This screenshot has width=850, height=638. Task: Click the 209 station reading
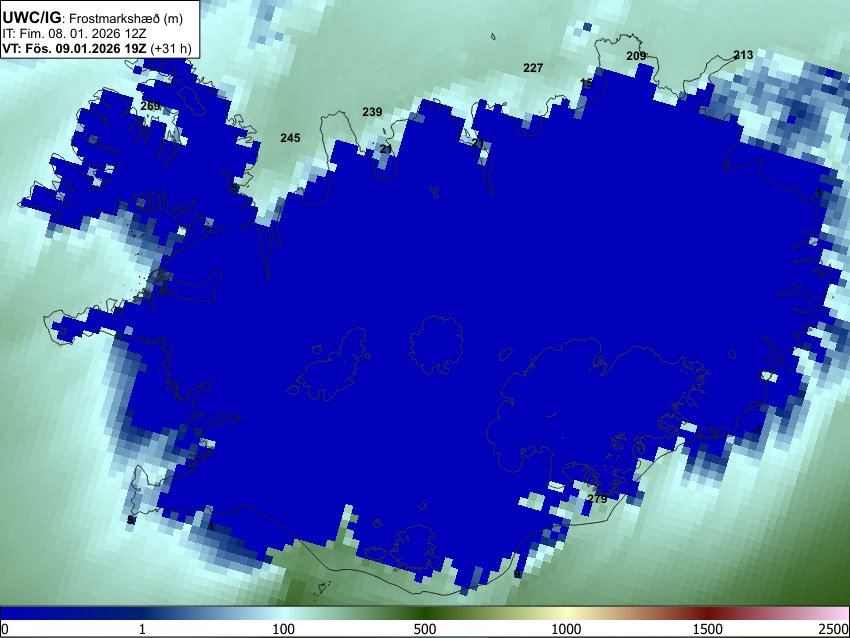(x=636, y=56)
